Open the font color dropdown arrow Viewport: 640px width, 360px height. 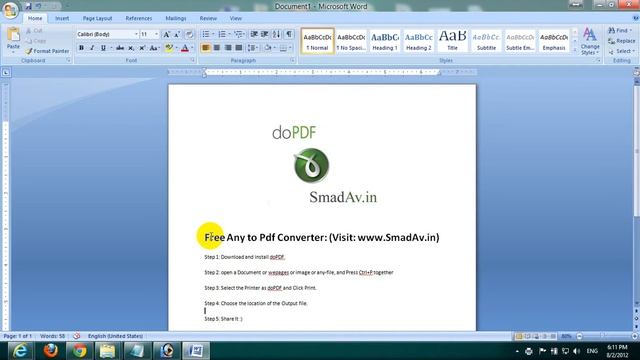[192, 48]
